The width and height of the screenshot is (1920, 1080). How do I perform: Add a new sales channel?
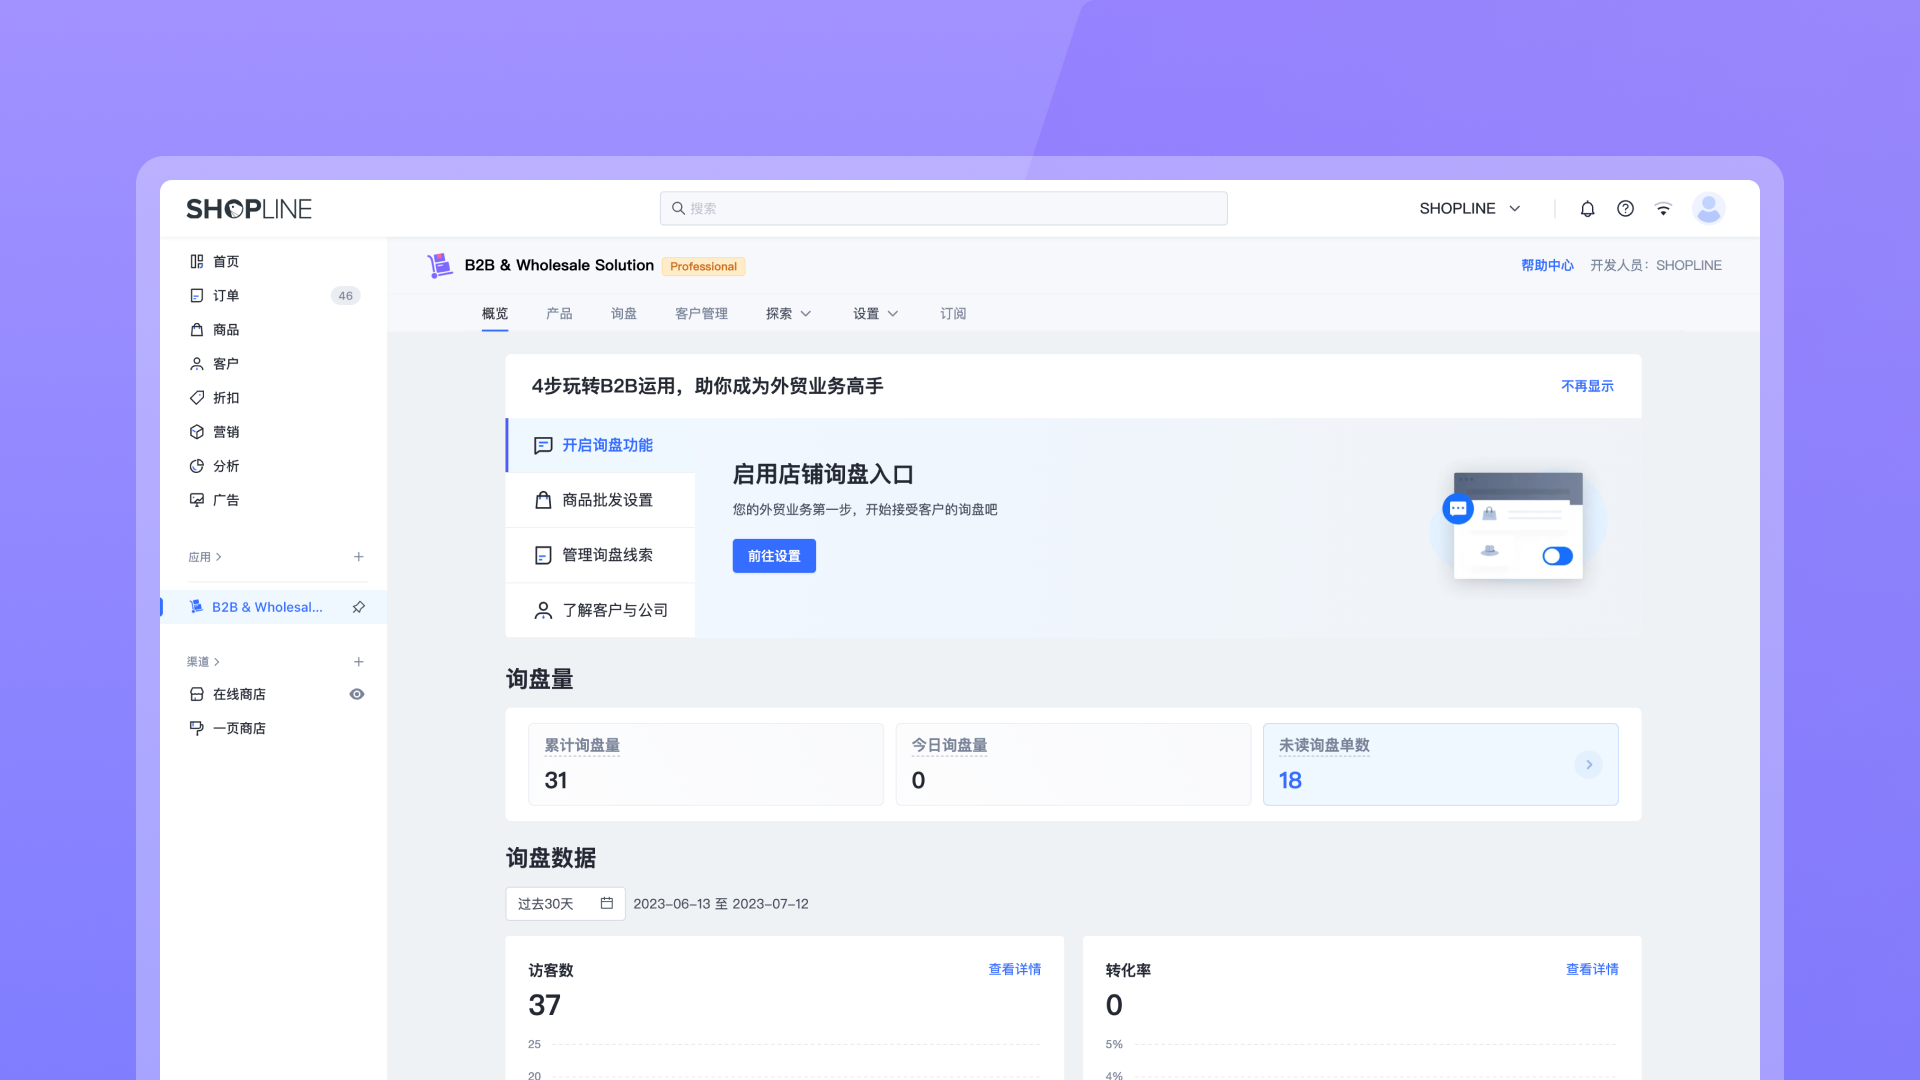click(358, 662)
